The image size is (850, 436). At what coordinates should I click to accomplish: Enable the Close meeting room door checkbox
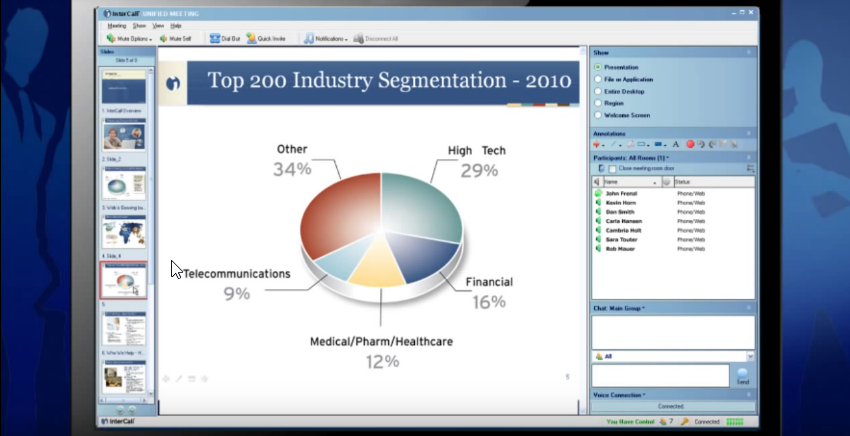click(611, 169)
